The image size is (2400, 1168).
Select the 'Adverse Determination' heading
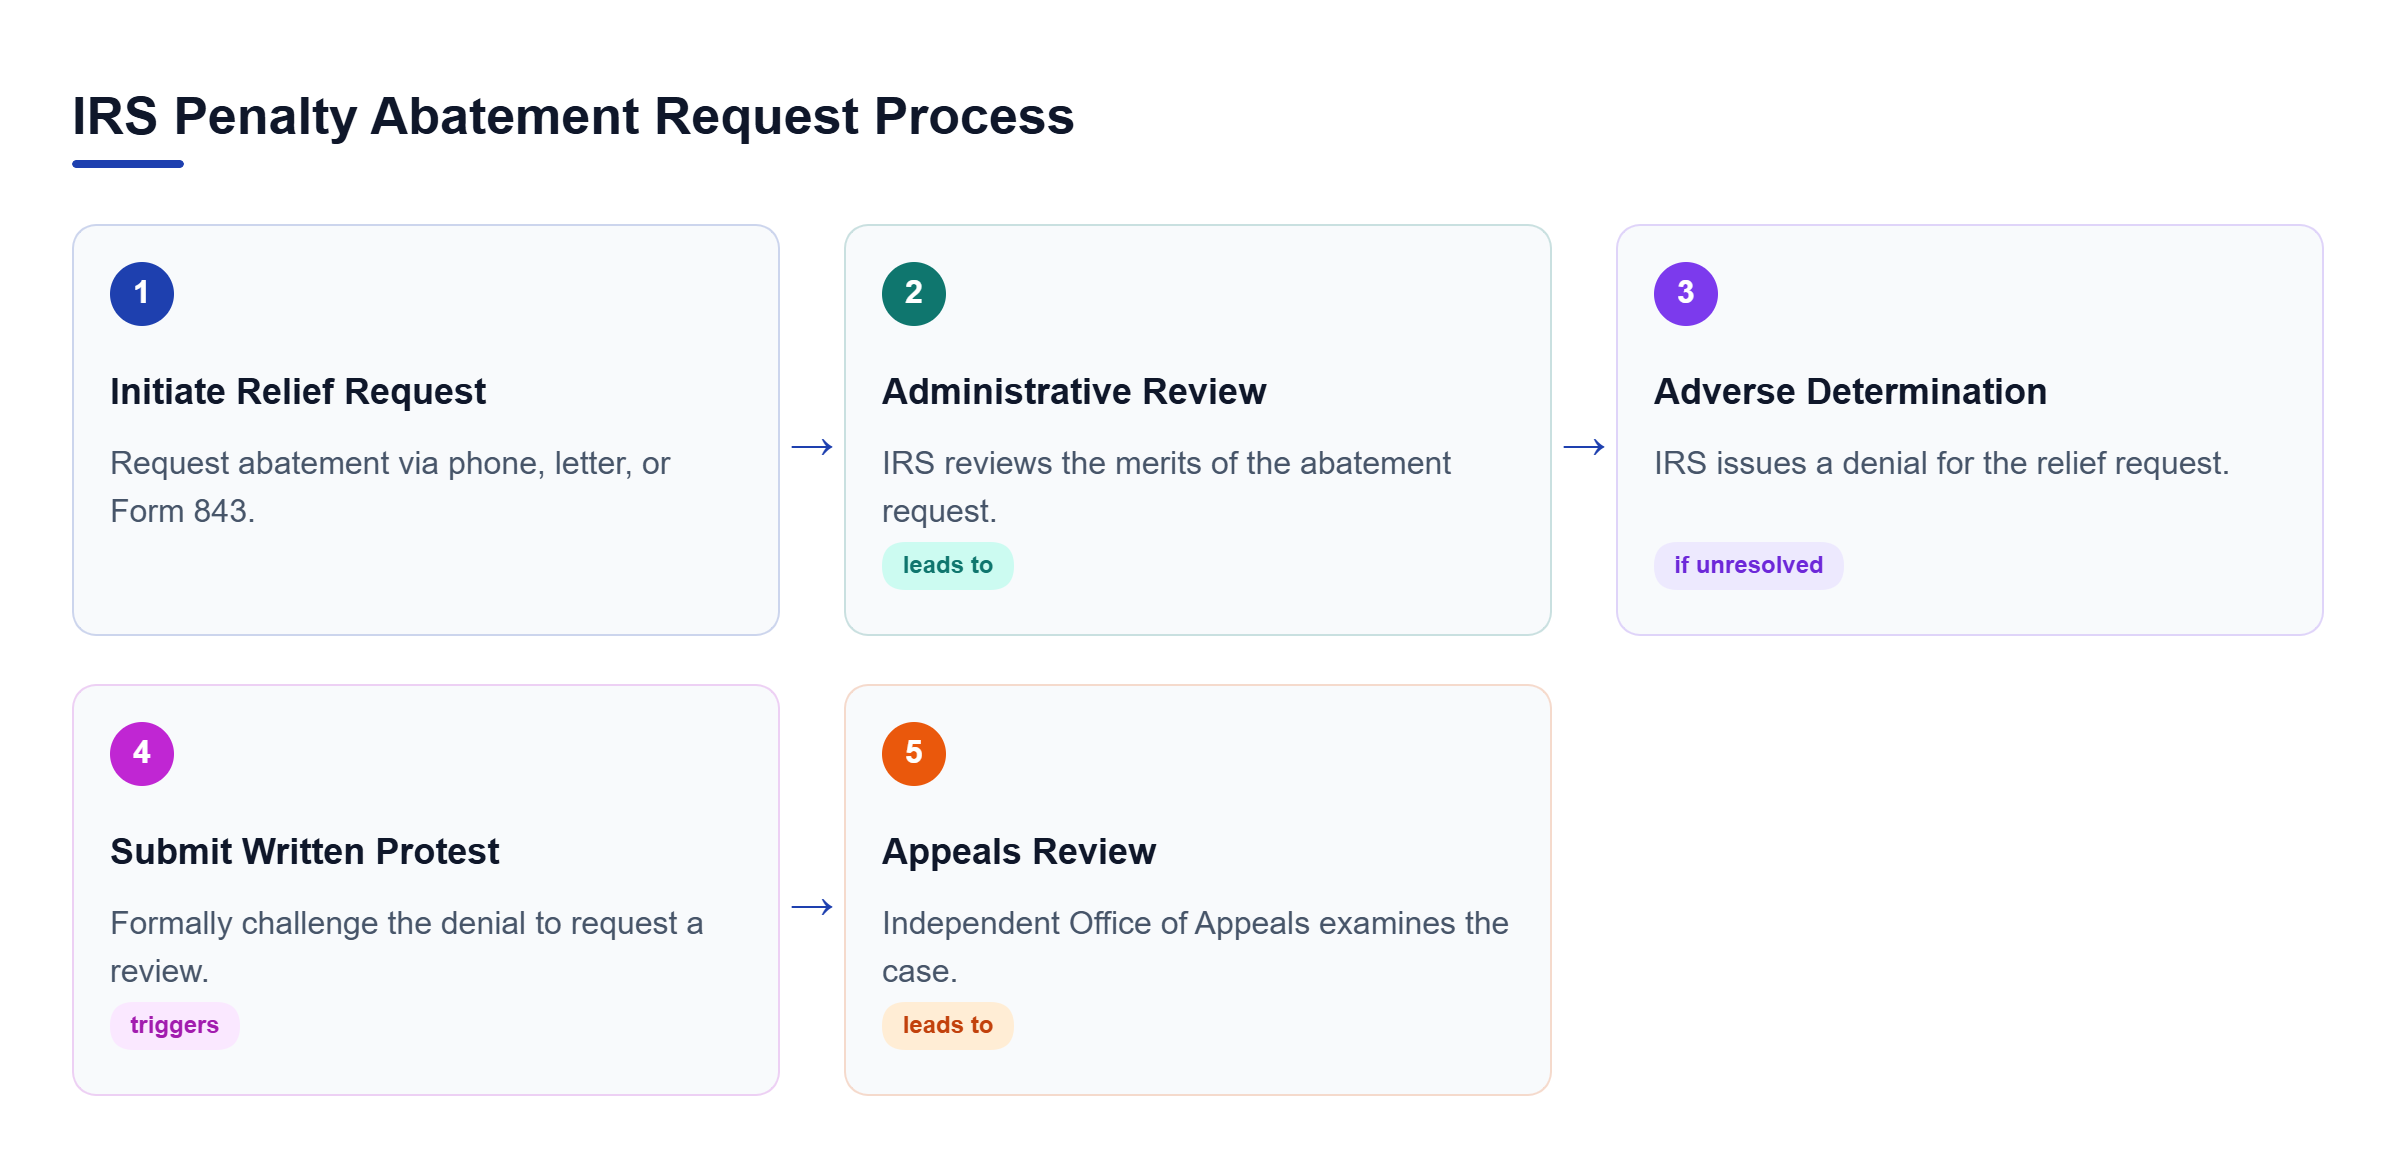[1850, 392]
